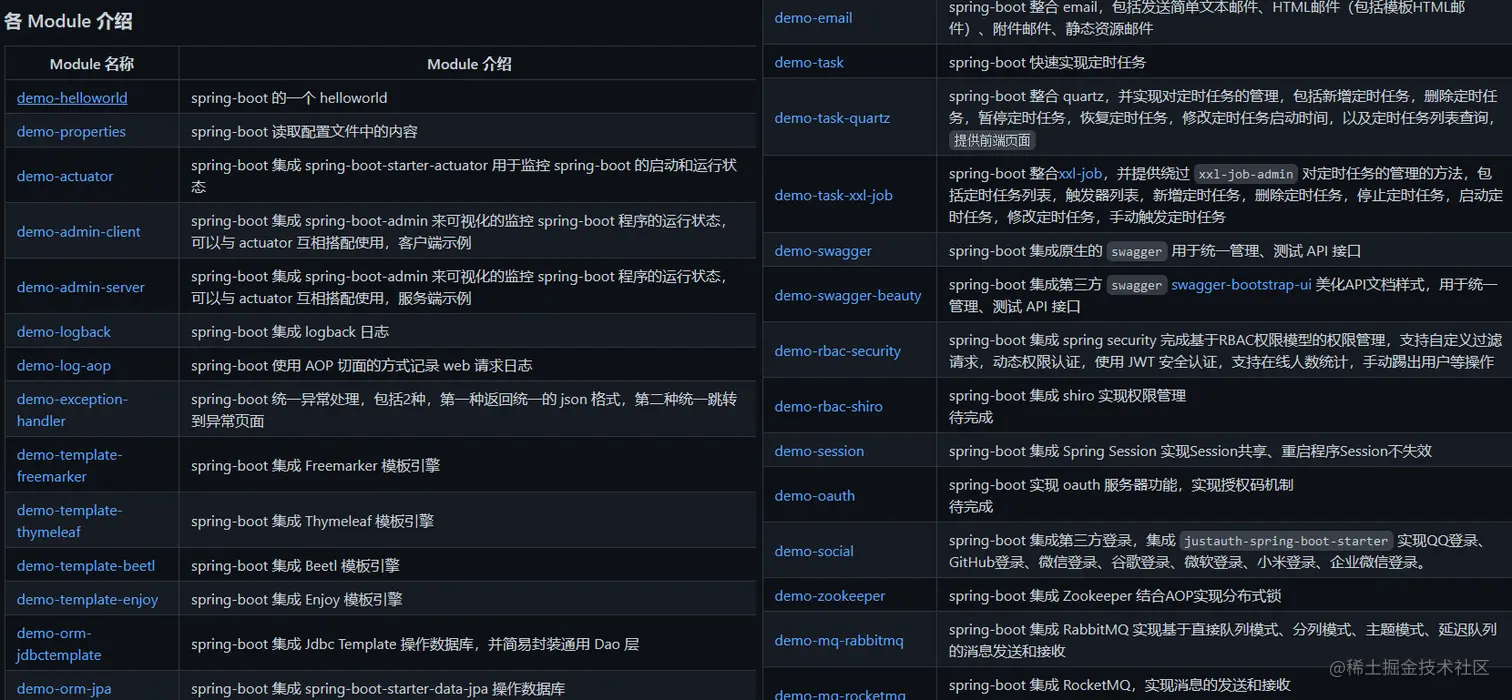Image resolution: width=1512 pixels, height=700 pixels.
Task: Open the demo-oauth link
Action: tap(815, 496)
